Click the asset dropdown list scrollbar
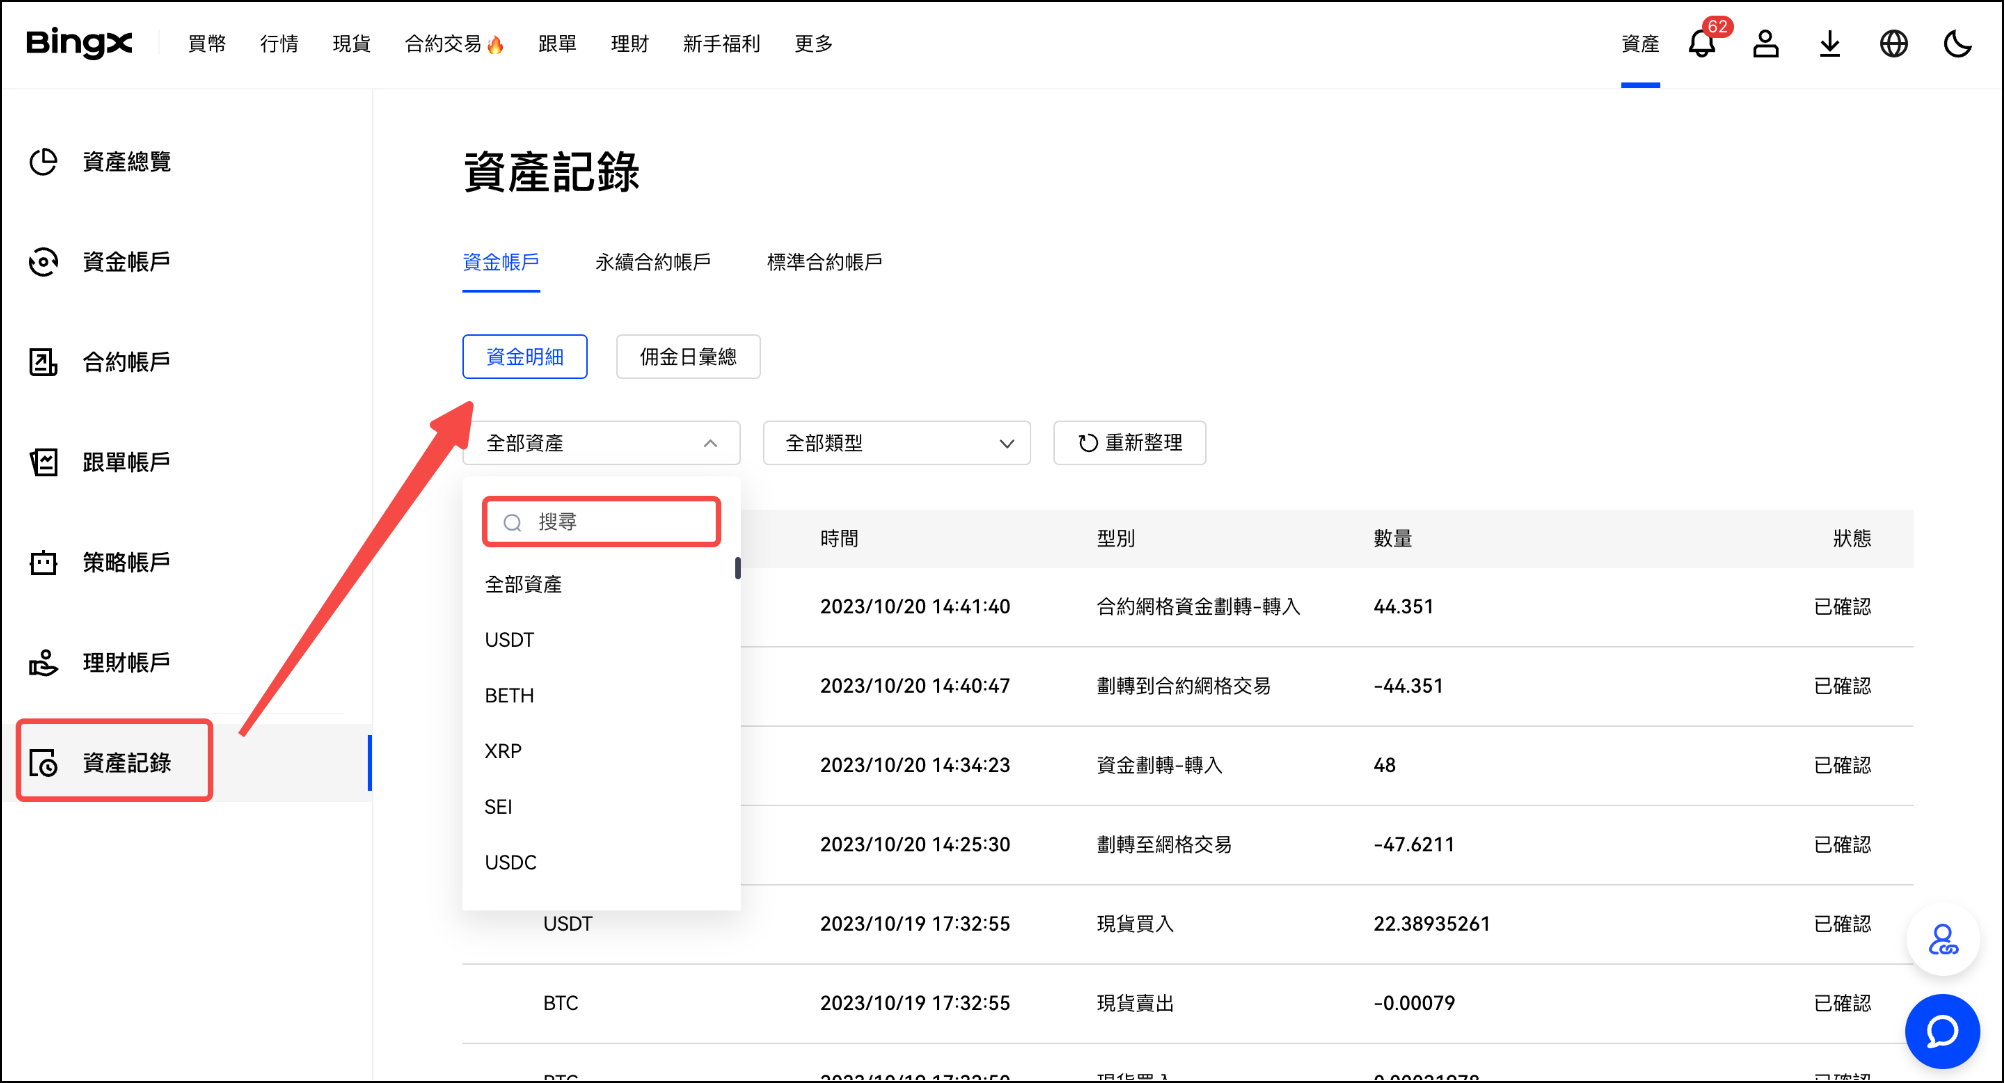This screenshot has height=1083, width=2005. coord(737,568)
